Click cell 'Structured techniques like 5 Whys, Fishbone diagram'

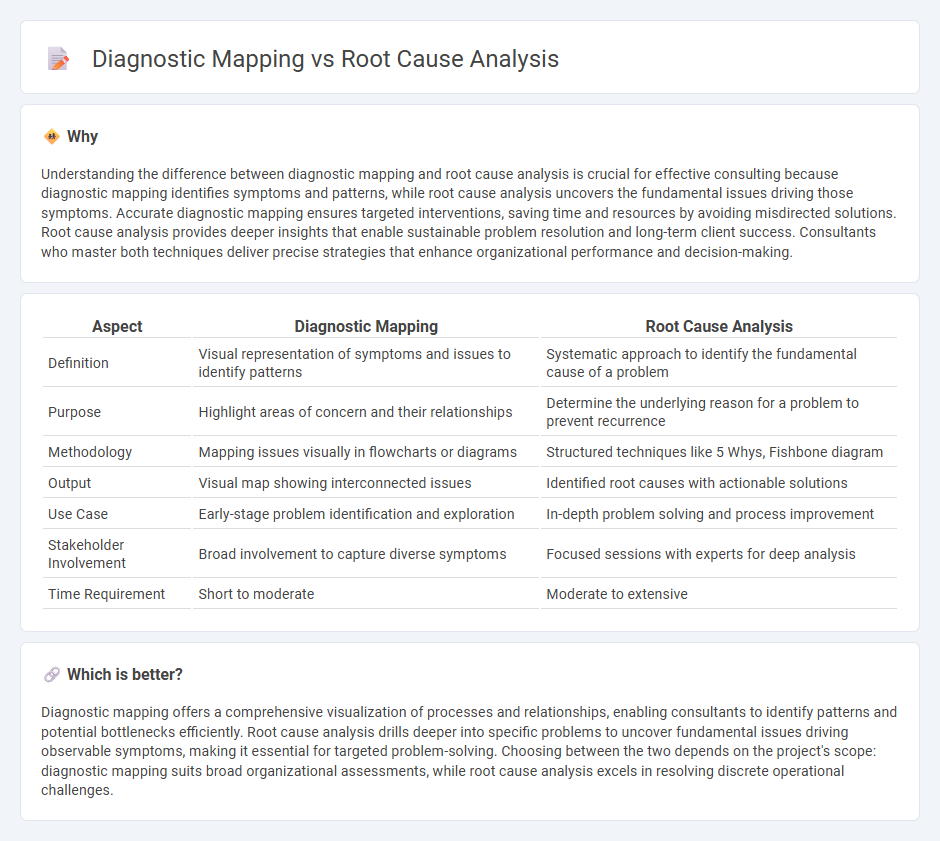[x=719, y=452]
